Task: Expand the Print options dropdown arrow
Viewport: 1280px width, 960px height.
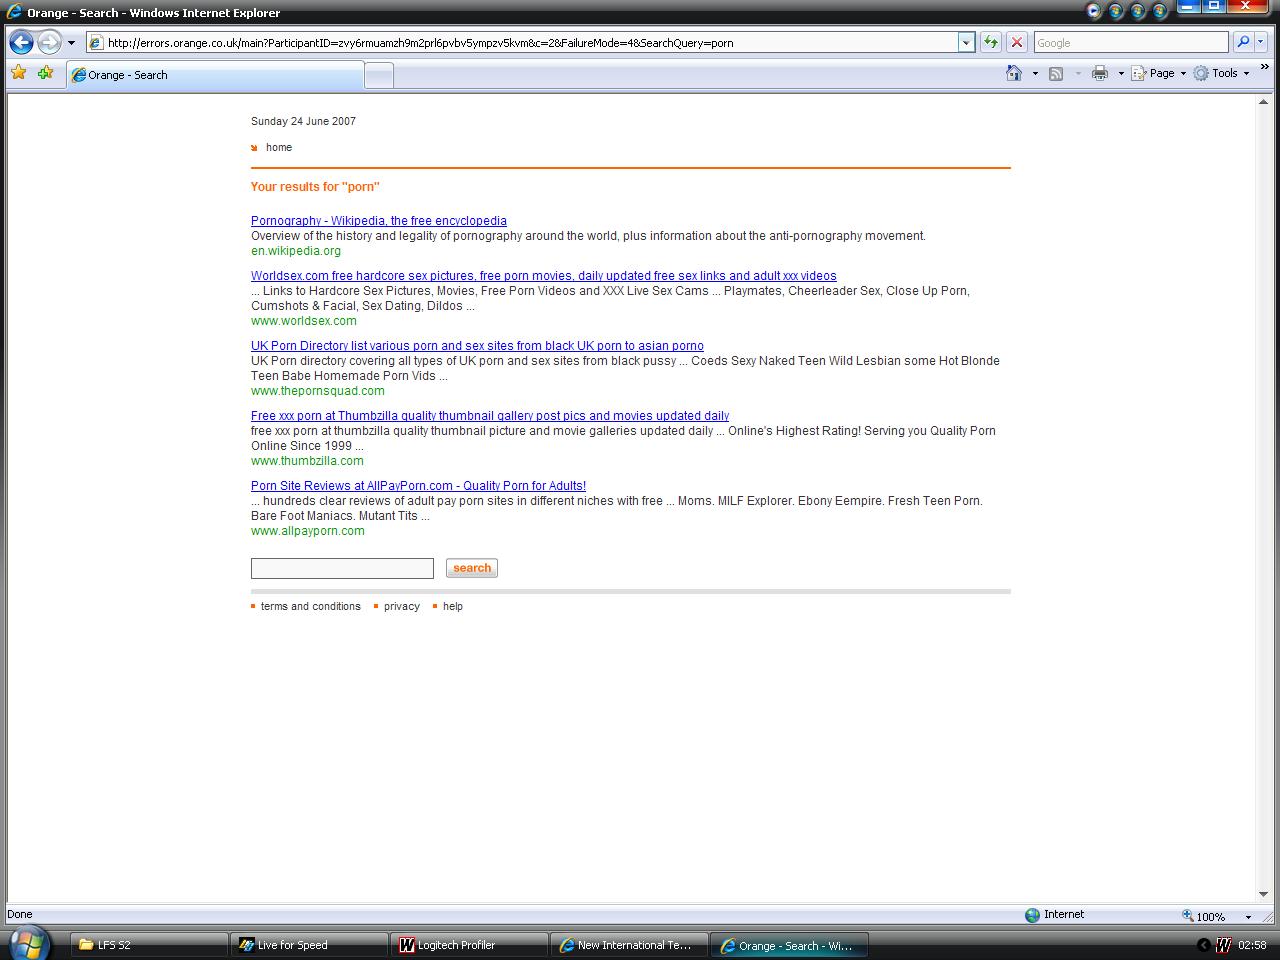Action: (x=1121, y=73)
